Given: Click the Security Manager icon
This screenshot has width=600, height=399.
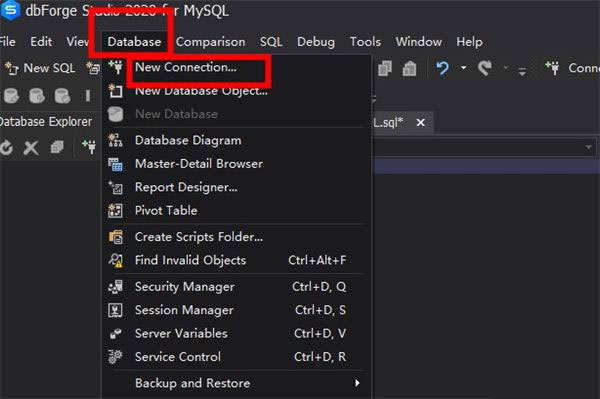Looking at the screenshot, I should click(x=115, y=287).
